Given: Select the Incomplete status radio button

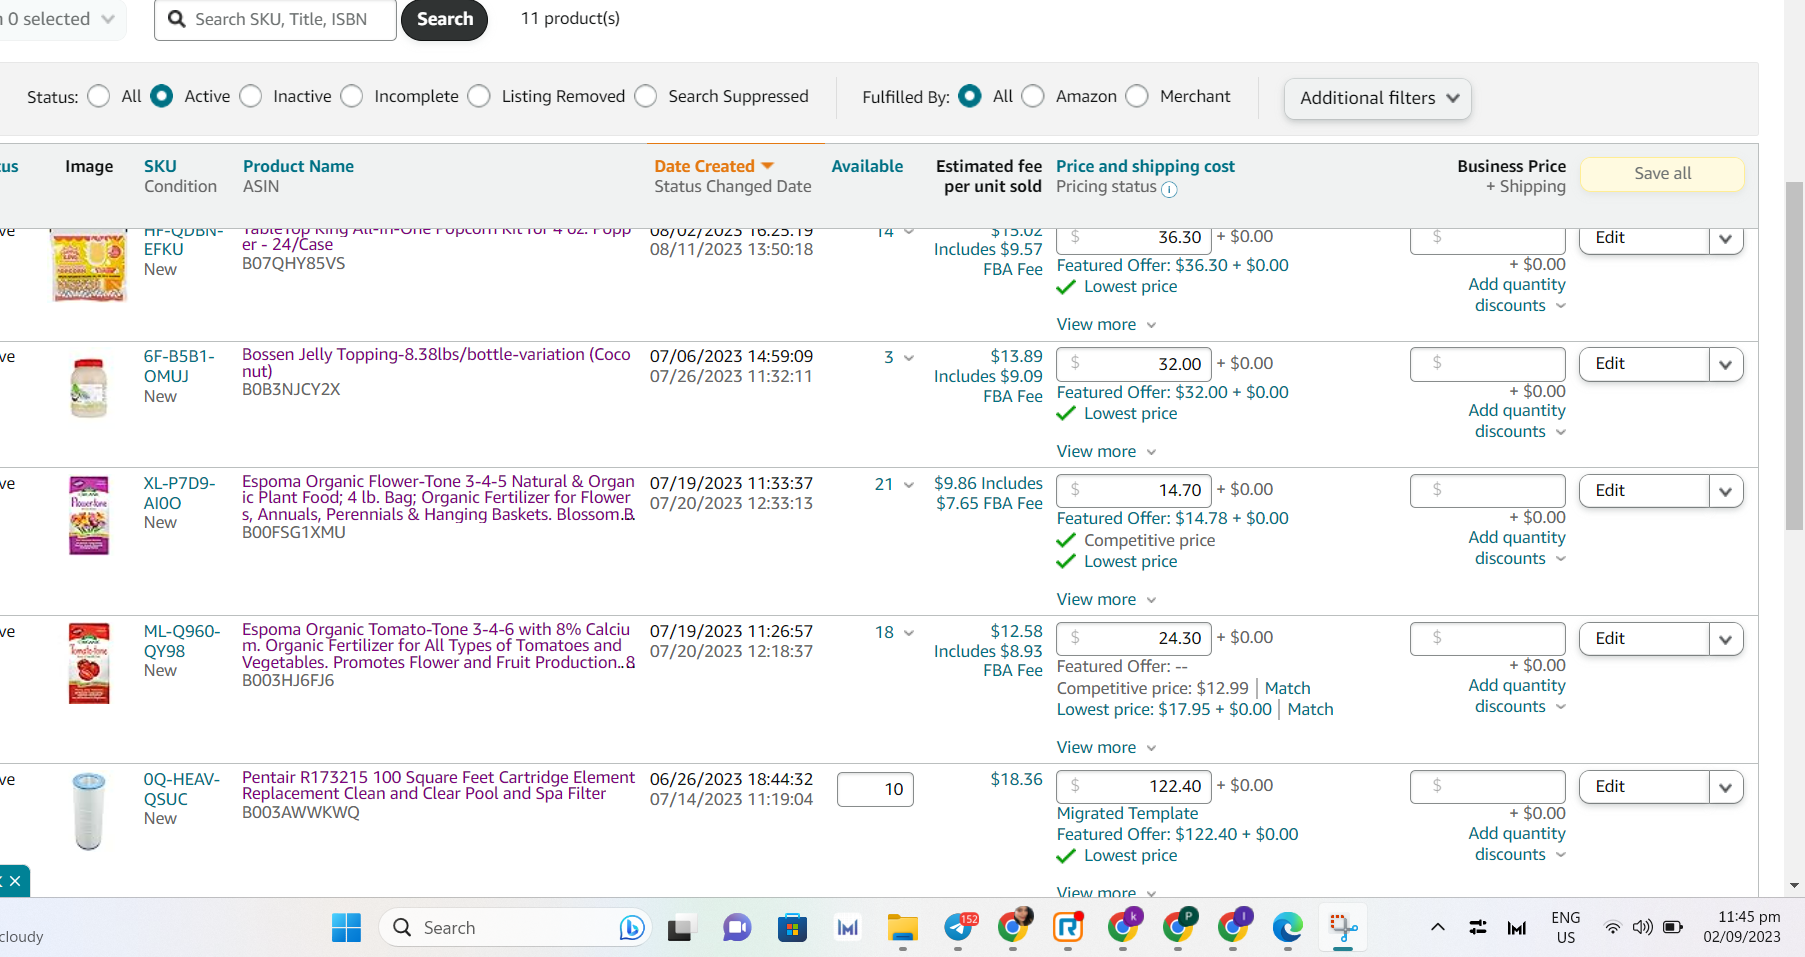Looking at the screenshot, I should pos(352,96).
